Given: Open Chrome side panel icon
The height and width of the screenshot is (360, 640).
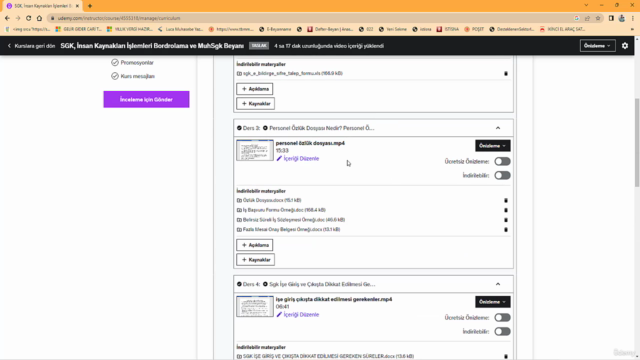Looking at the screenshot, I should coord(611,18).
